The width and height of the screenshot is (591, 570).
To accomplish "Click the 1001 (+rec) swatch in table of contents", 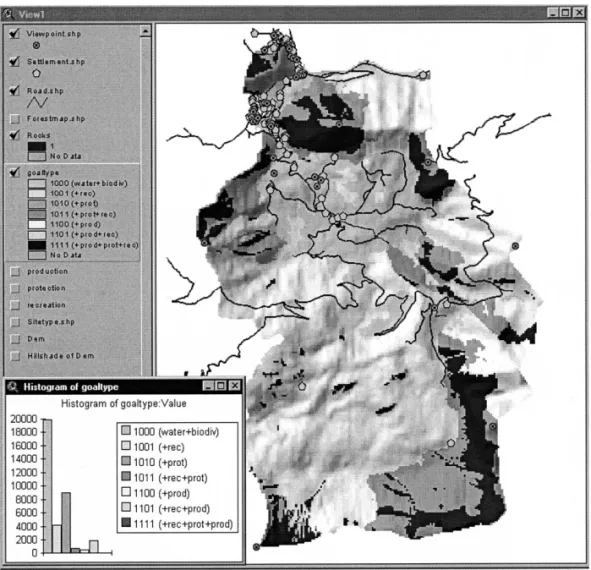I will tap(37, 194).
